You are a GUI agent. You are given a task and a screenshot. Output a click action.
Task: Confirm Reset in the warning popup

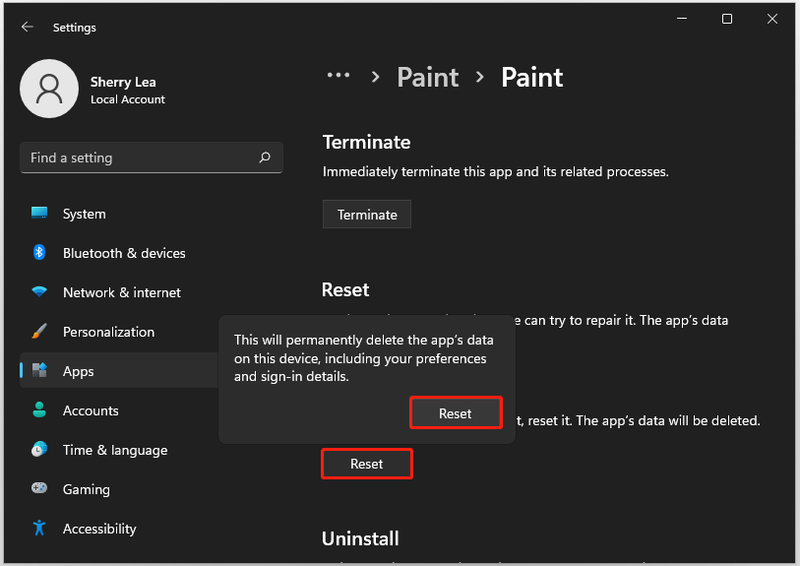(456, 413)
